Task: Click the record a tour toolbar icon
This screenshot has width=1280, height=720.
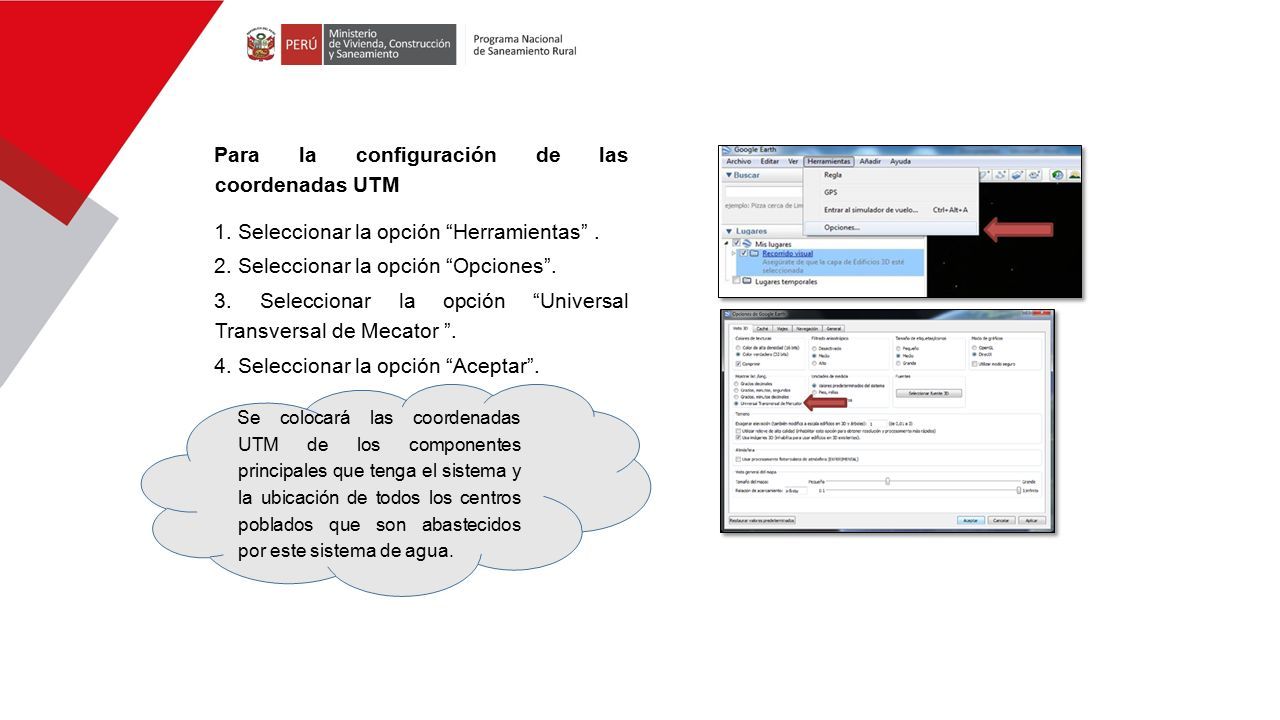Action: coord(1032,175)
